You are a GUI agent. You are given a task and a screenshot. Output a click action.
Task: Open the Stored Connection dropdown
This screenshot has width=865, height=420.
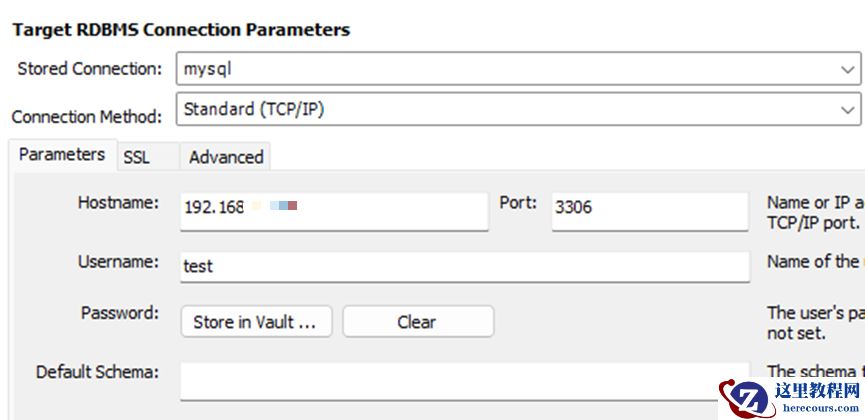click(x=518, y=69)
